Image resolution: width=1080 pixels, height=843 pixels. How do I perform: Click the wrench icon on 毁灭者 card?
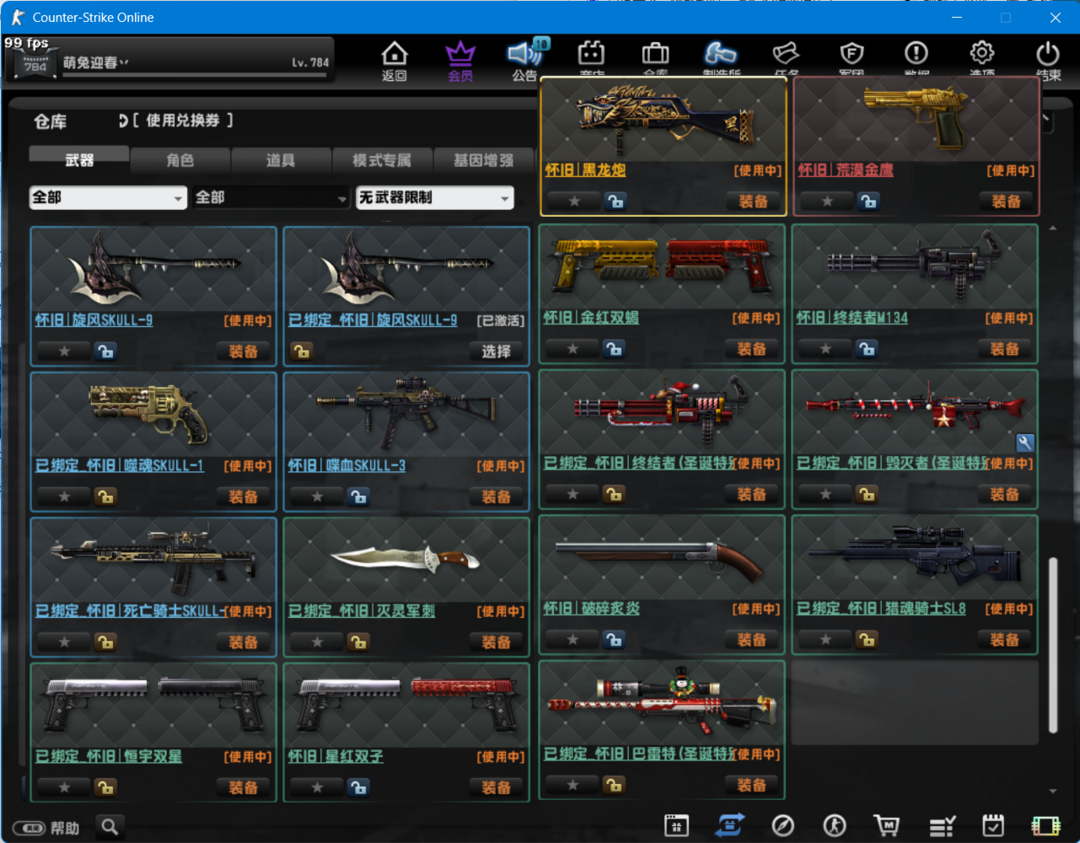coord(1024,443)
